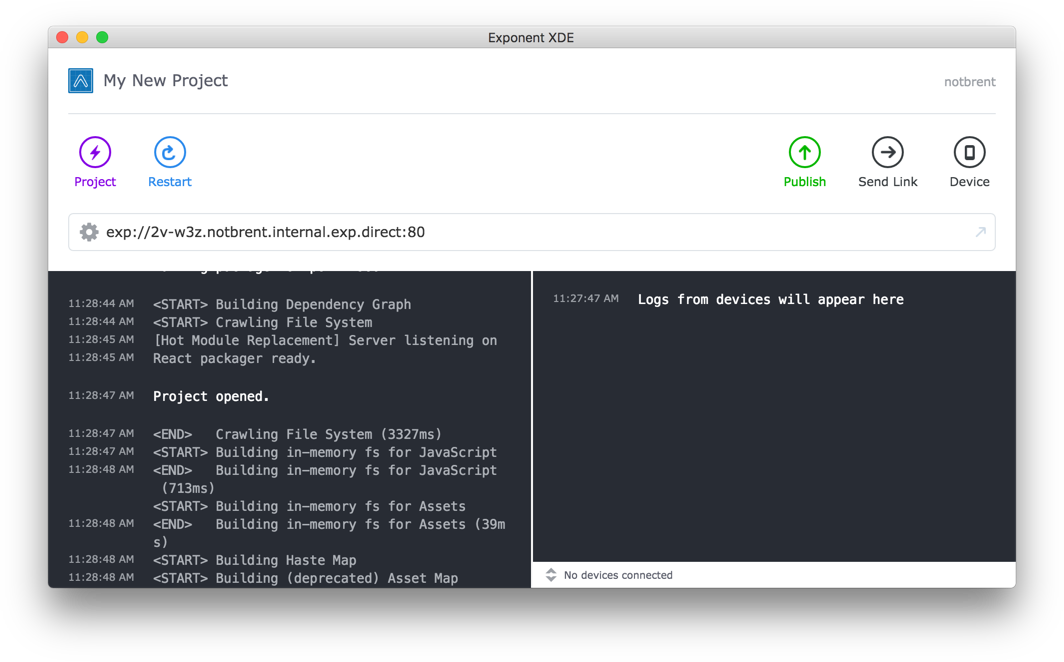
Task: Click the "No devices connected" status text
Action: (618, 575)
